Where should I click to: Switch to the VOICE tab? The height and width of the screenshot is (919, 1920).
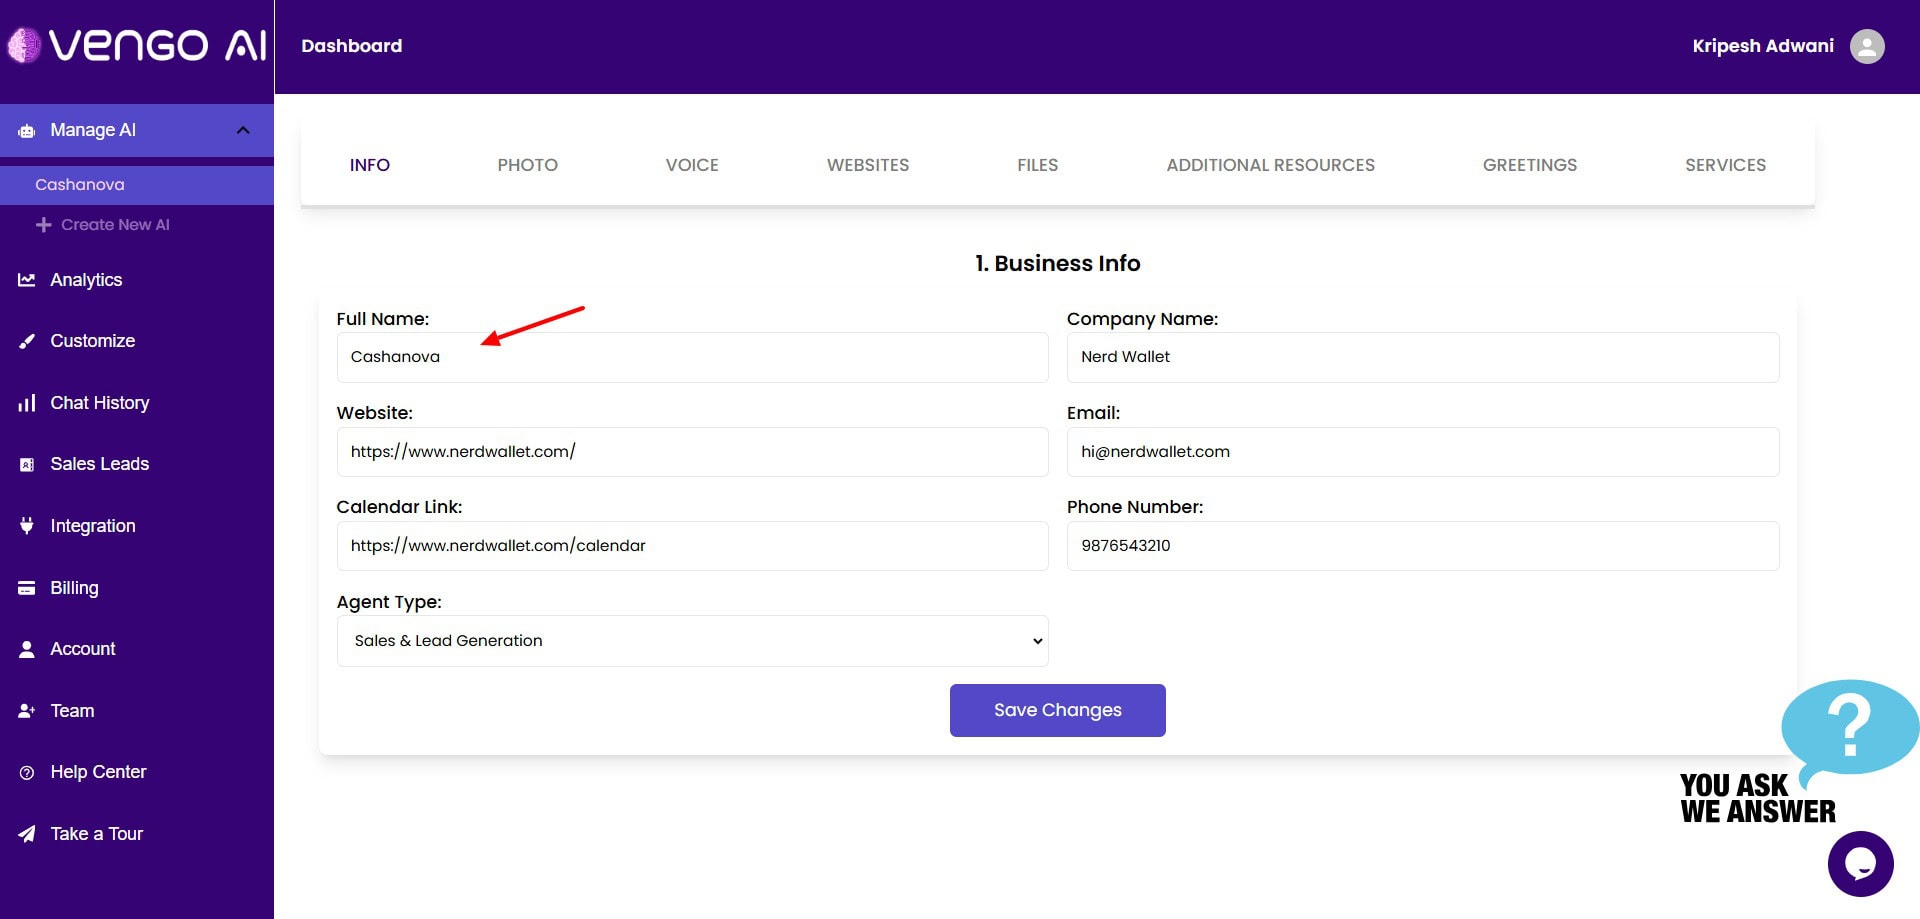[x=692, y=165]
